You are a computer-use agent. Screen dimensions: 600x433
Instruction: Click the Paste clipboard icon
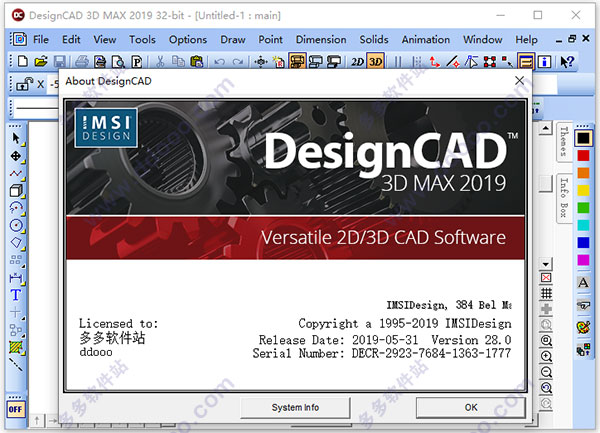pyautogui.click(x=197, y=61)
